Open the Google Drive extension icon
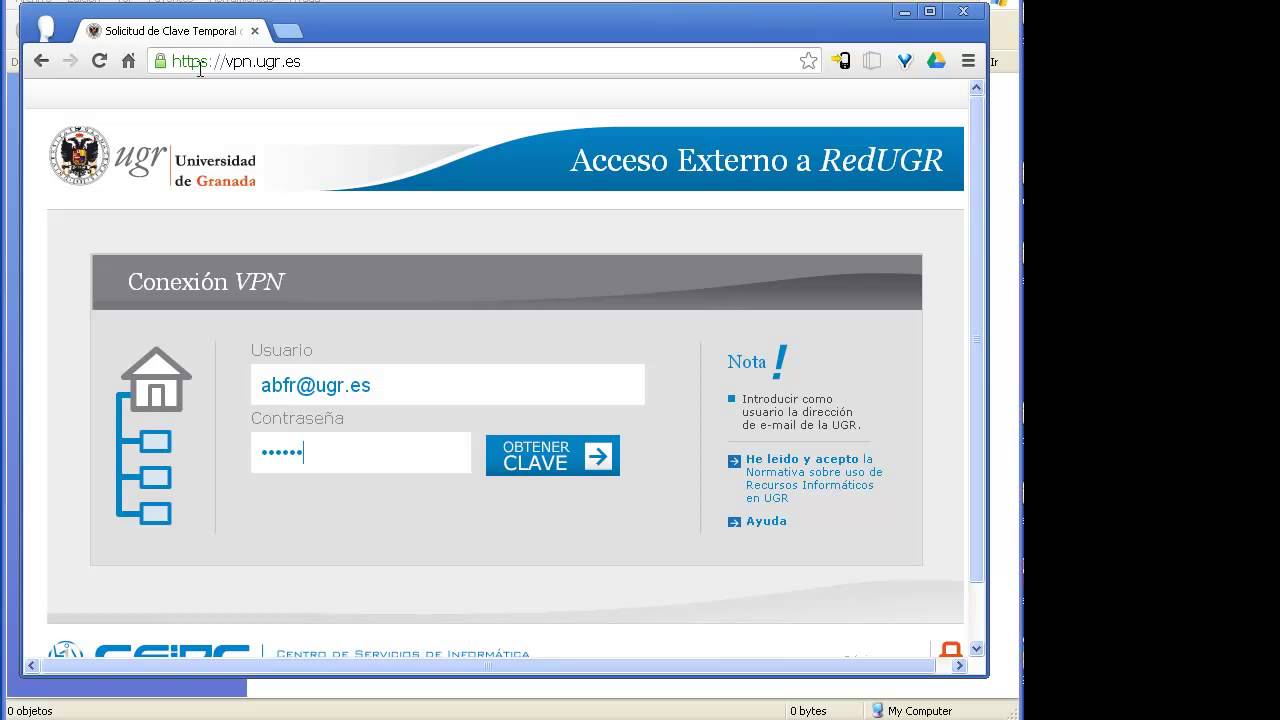The width and height of the screenshot is (1280, 720). tap(936, 61)
